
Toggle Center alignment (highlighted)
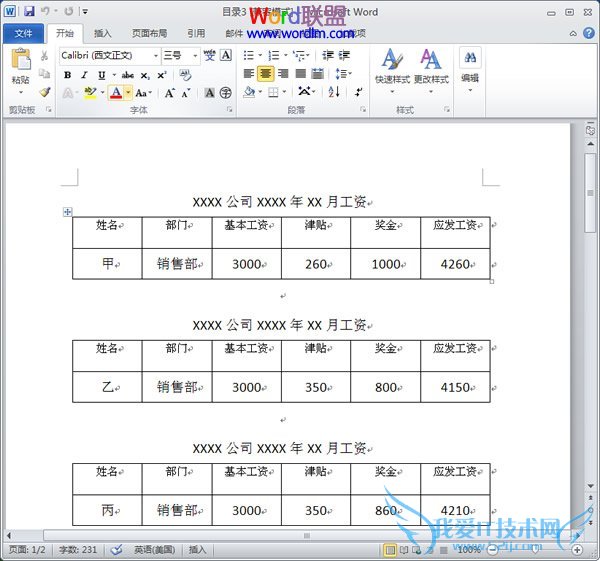[x=266, y=73]
